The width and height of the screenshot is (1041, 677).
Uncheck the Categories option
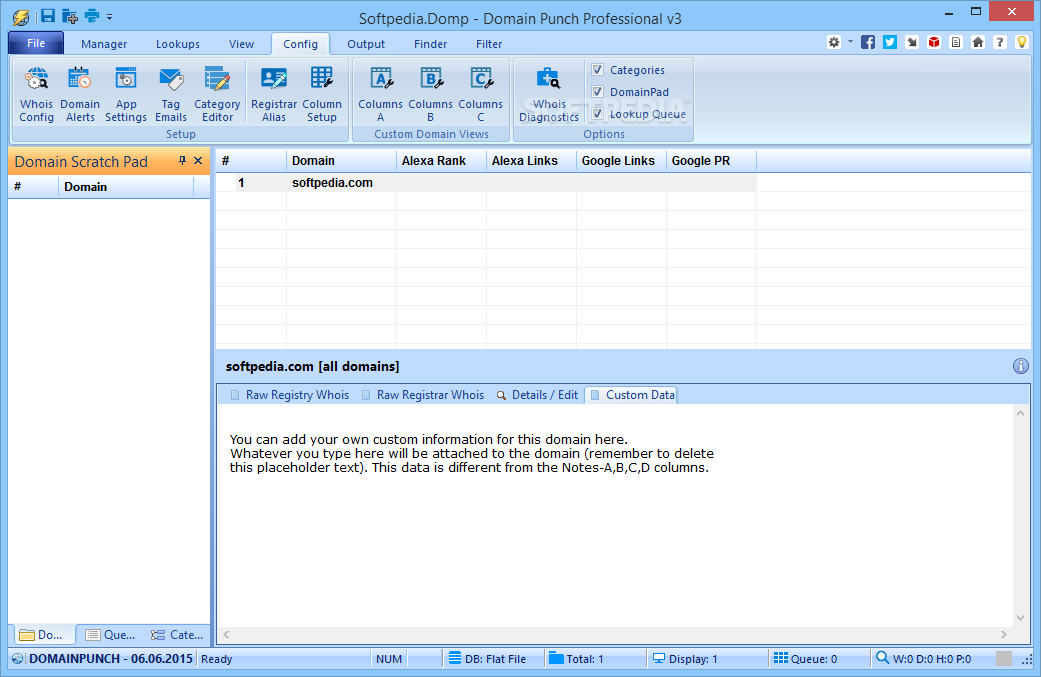(x=598, y=70)
